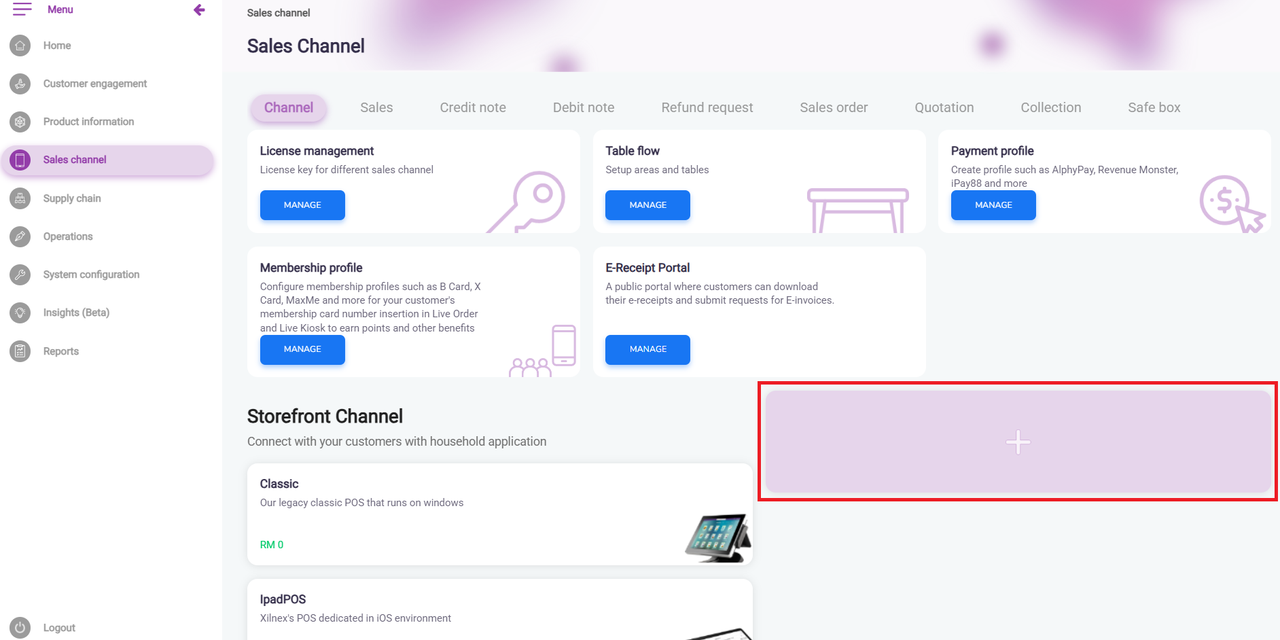Screen dimensions: 1280x640
Task: Click Manage under Payment profile
Action: 993,205
